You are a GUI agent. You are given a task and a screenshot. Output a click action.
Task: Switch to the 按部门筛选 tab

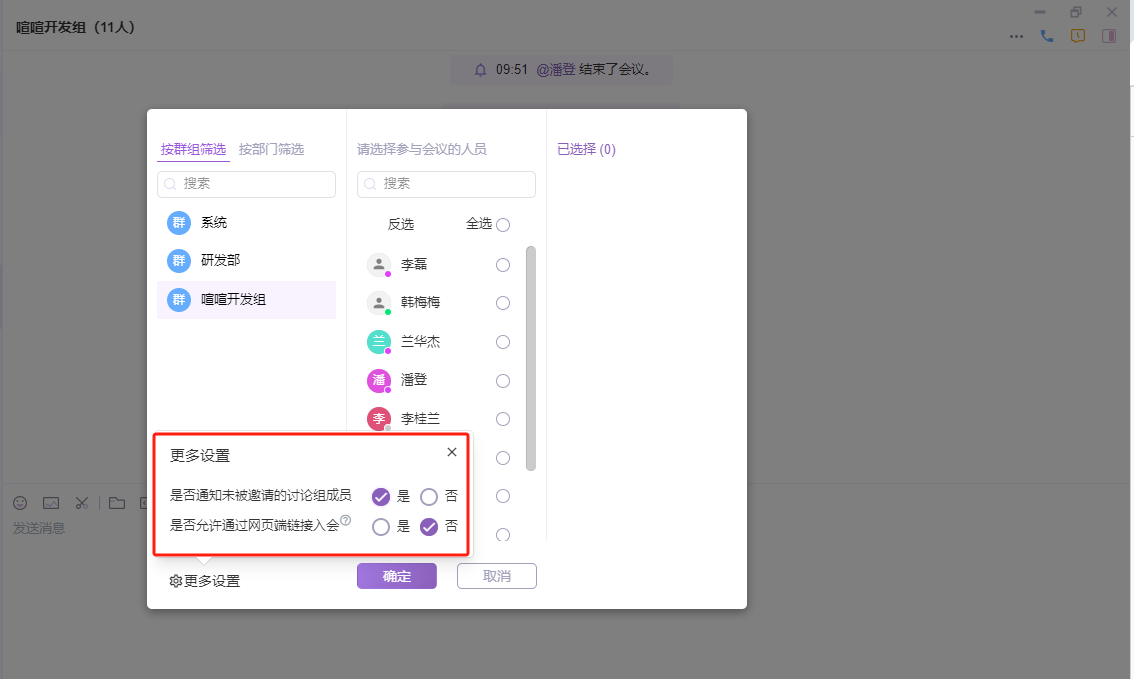(x=271, y=149)
